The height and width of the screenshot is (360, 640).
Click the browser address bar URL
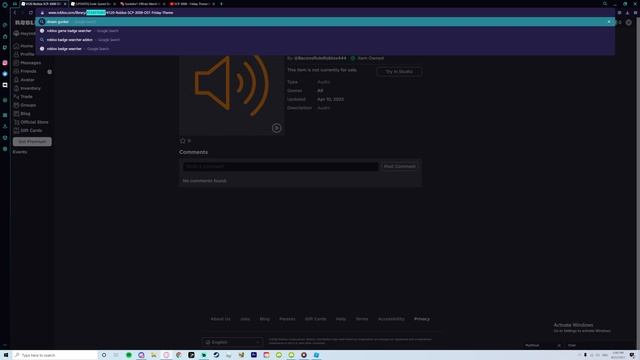110,13
